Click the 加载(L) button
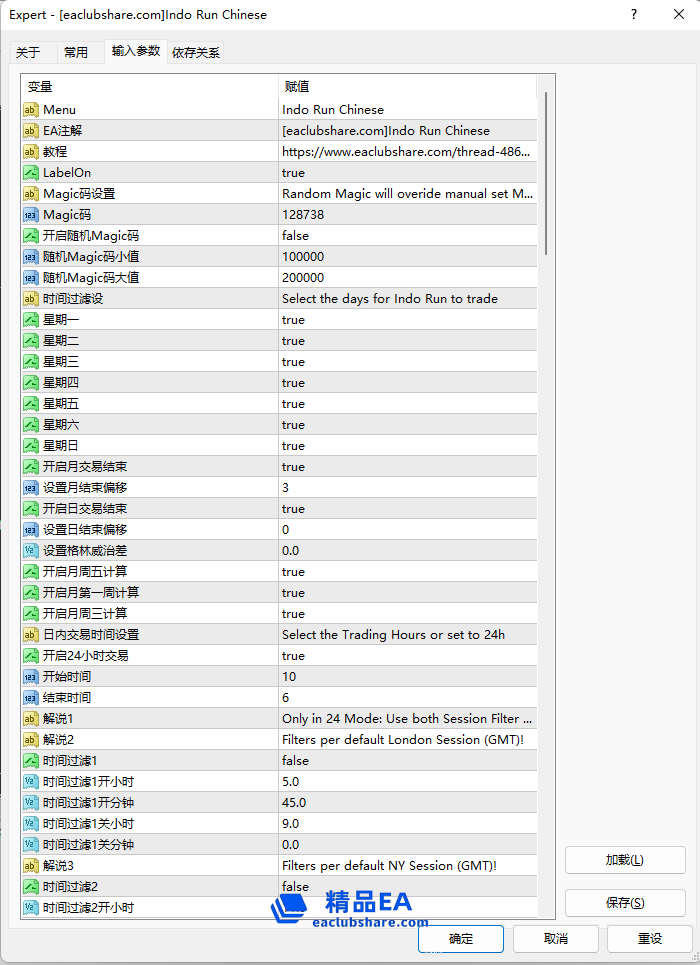This screenshot has height=965, width=700. tap(625, 860)
